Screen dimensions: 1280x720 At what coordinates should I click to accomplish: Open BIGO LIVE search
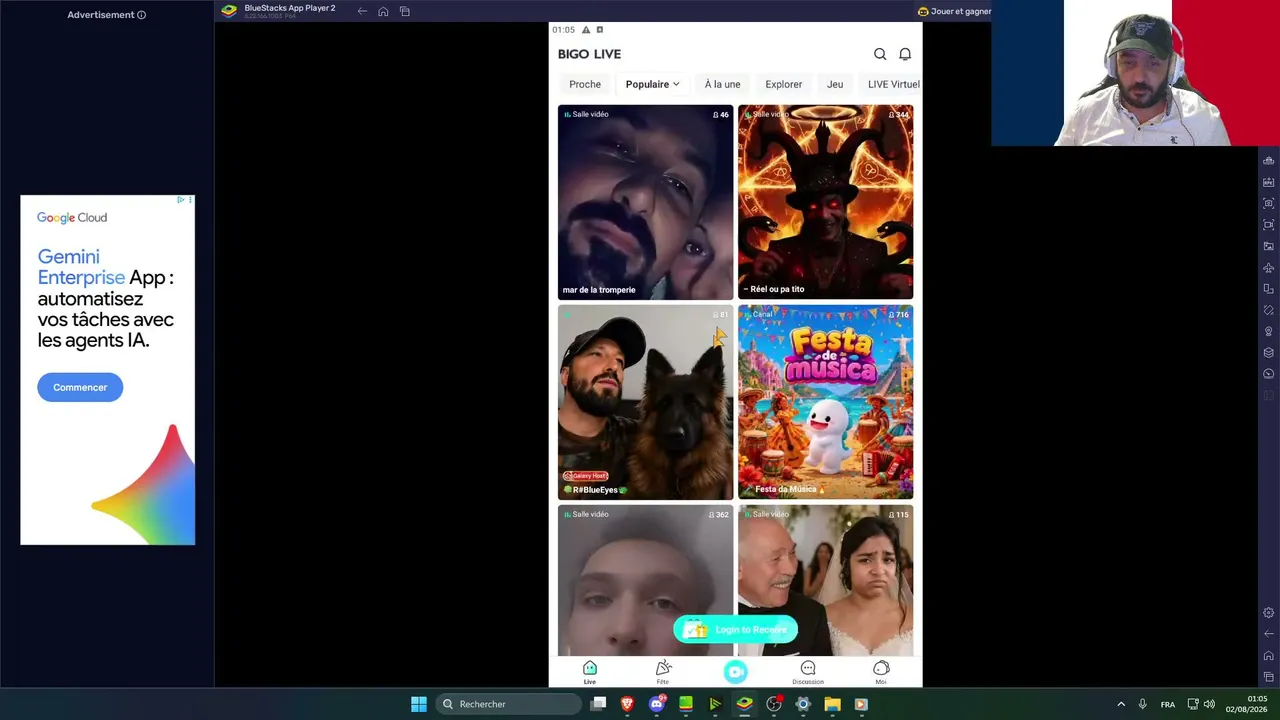880,54
